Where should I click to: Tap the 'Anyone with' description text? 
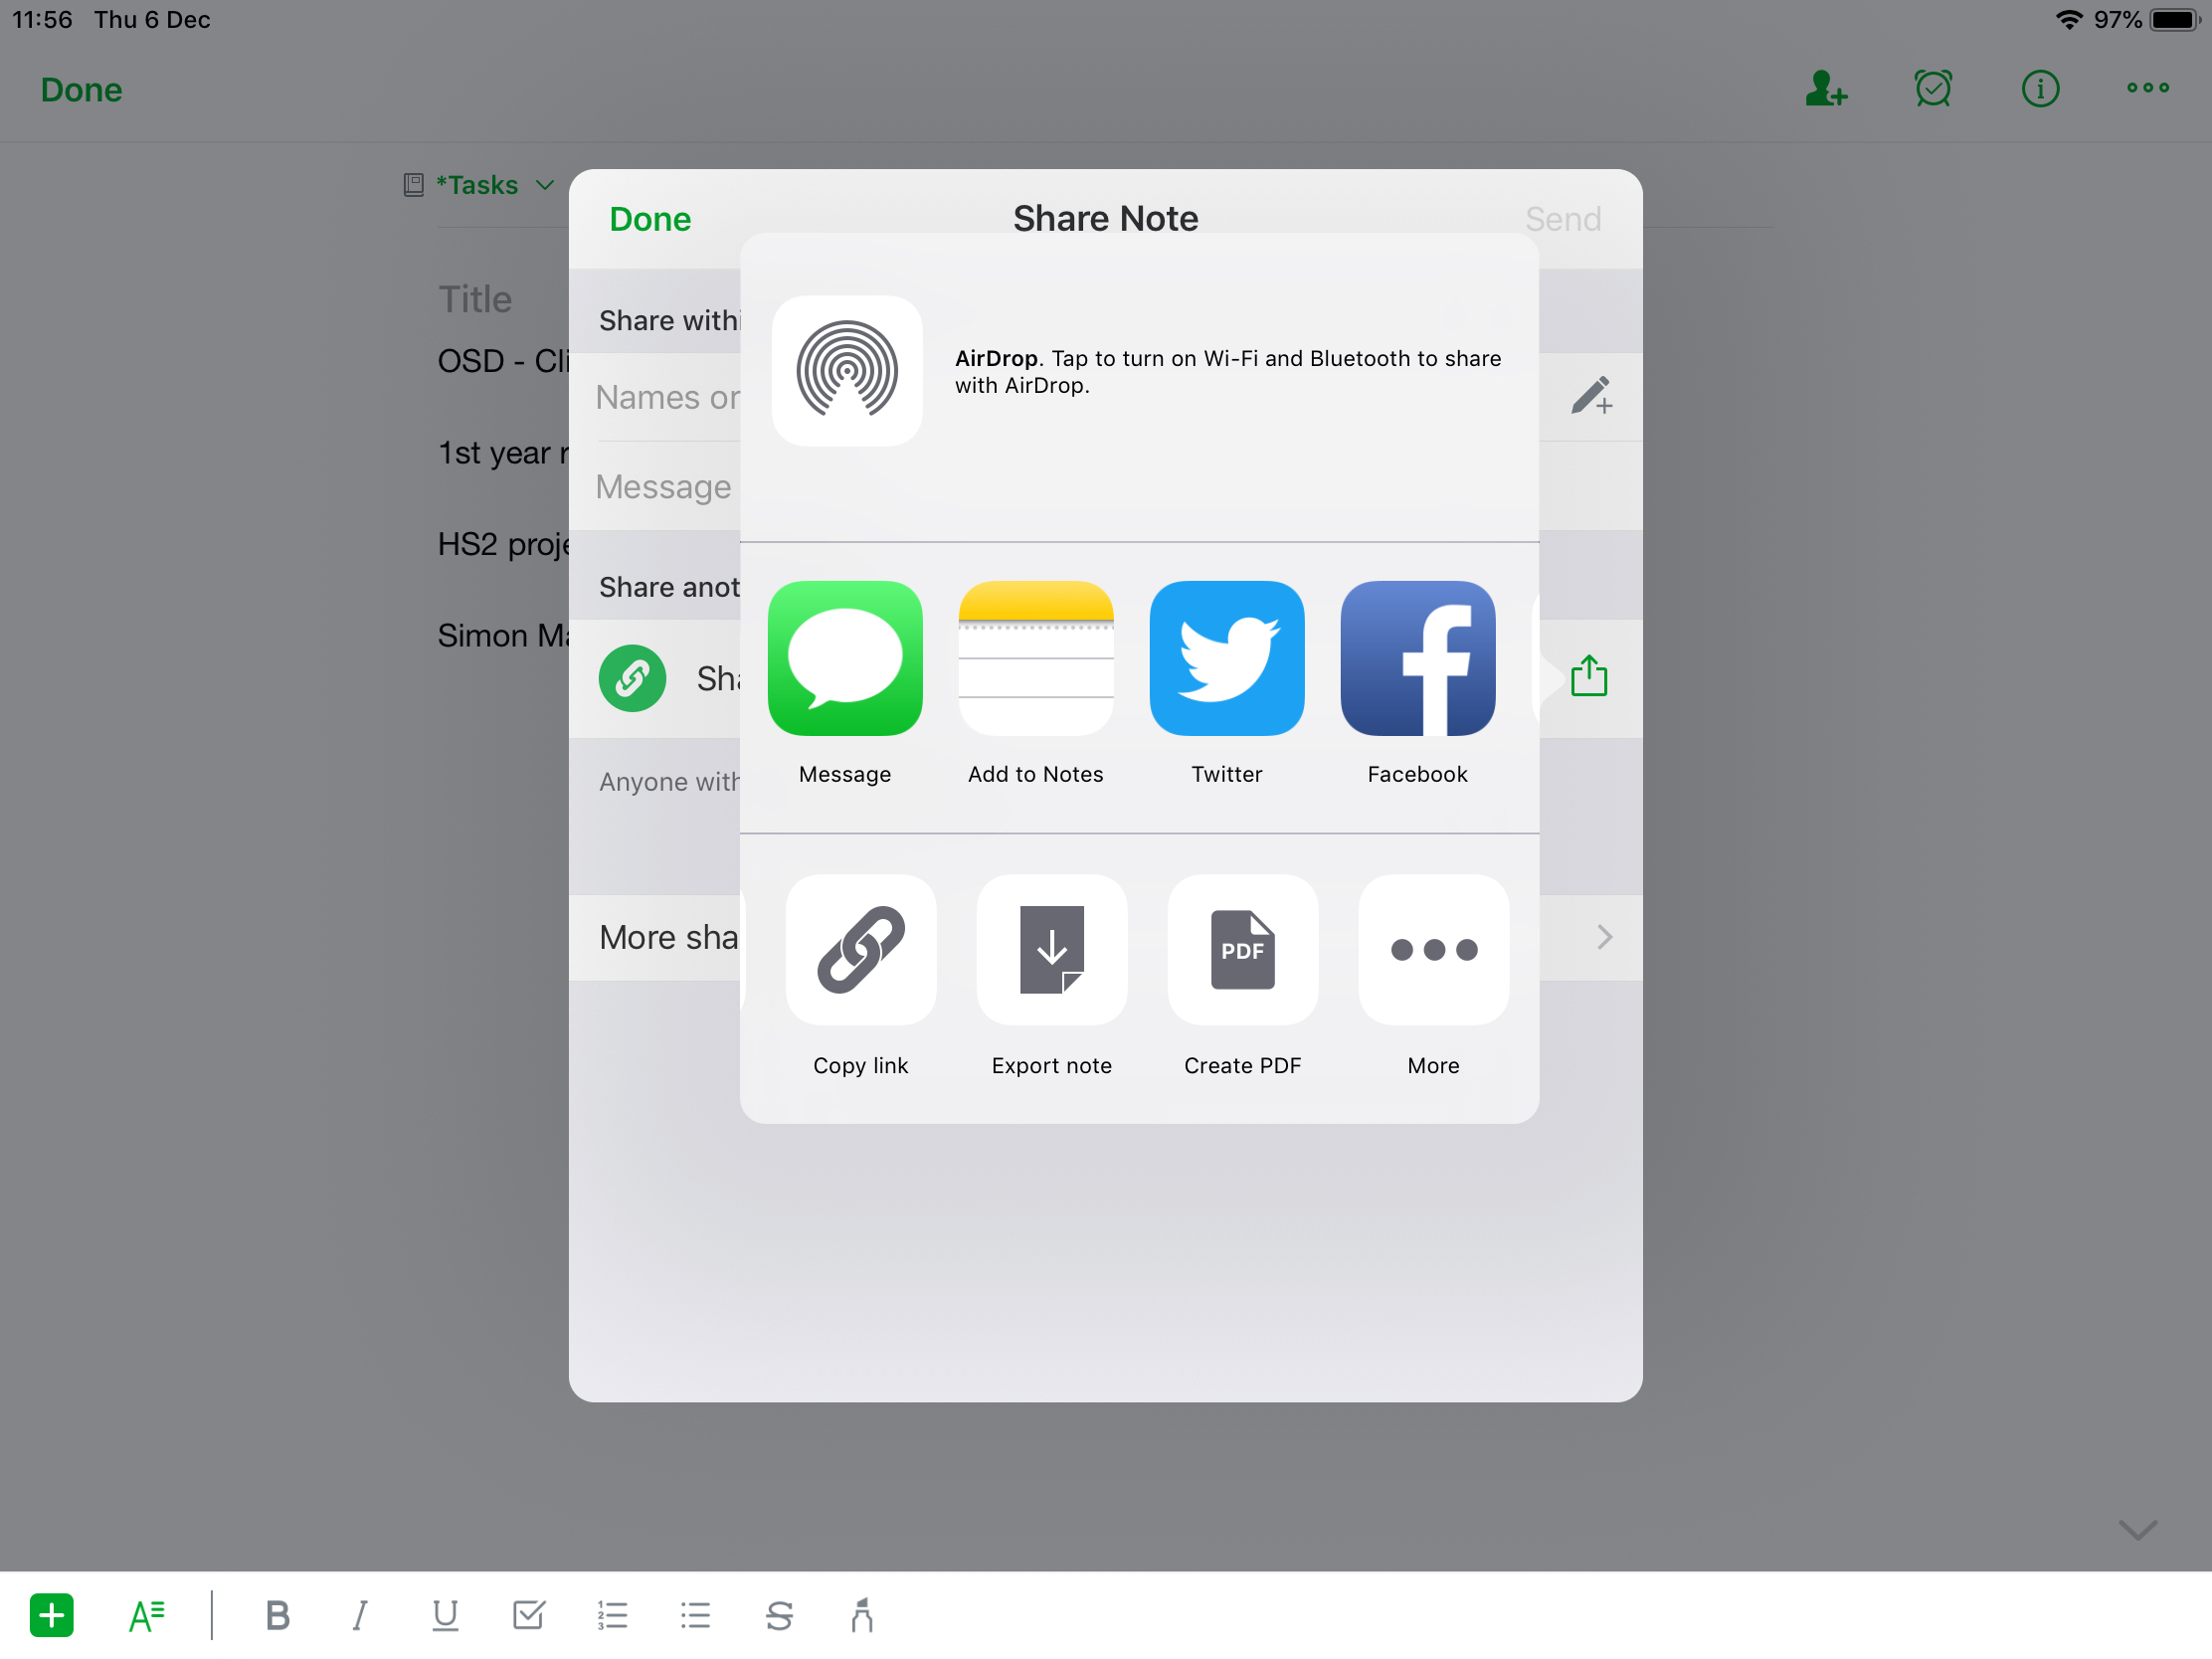pos(669,782)
